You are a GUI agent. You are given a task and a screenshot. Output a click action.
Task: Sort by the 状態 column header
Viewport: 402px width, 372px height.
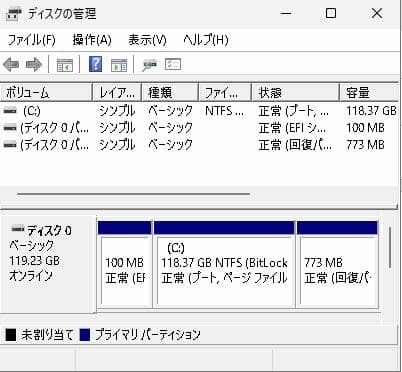(295, 92)
